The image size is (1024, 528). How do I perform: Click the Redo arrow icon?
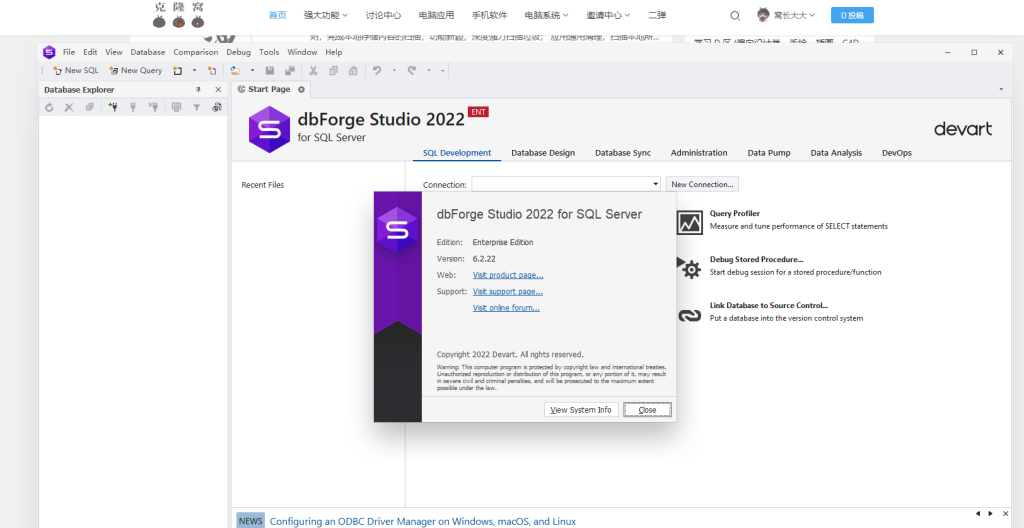[412, 71]
